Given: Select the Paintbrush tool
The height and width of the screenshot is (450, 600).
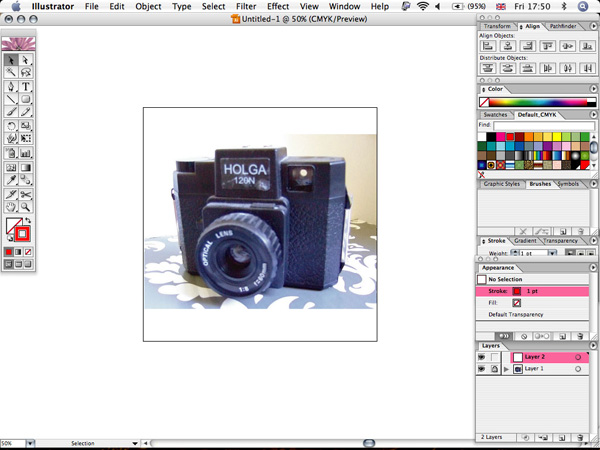Looking at the screenshot, I should pyautogui.click(x=11, y=112).
